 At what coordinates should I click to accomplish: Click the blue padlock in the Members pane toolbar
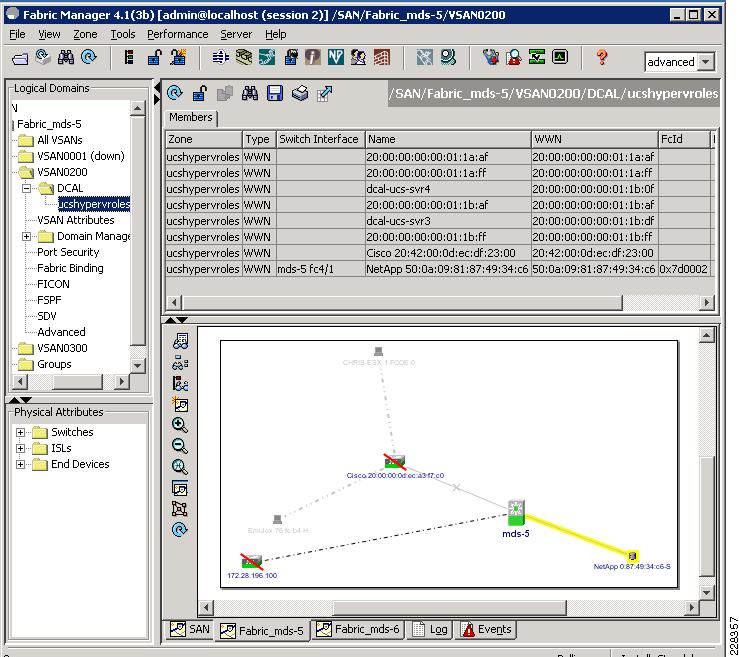tap(200, 93)
